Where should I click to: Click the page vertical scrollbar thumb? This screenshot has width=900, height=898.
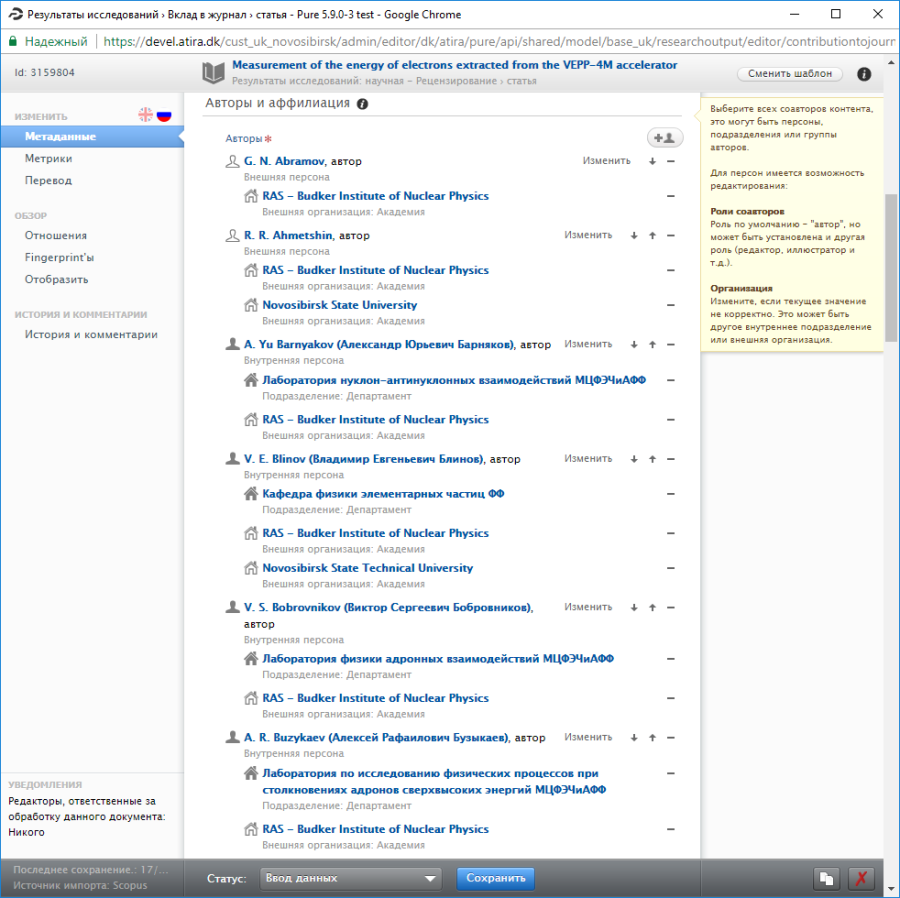[891, 268]
